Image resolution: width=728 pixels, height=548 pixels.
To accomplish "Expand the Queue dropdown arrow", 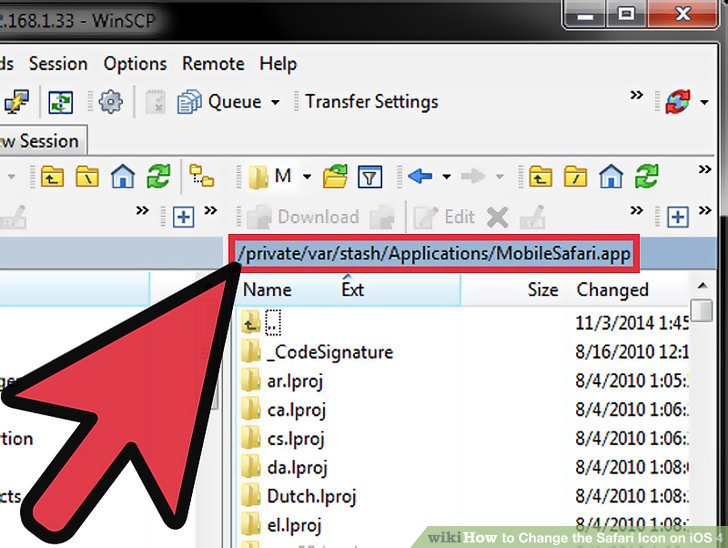I will pyautogui.click(x=275, y=102).
